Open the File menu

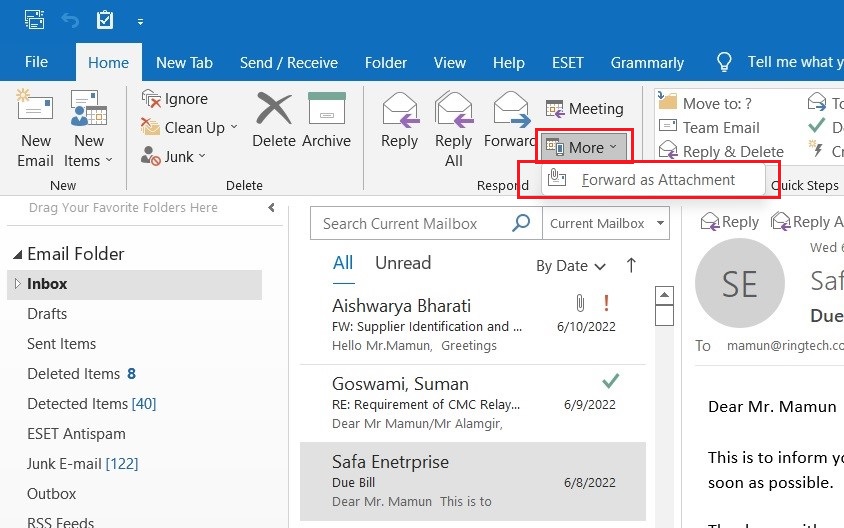point(36,62)
